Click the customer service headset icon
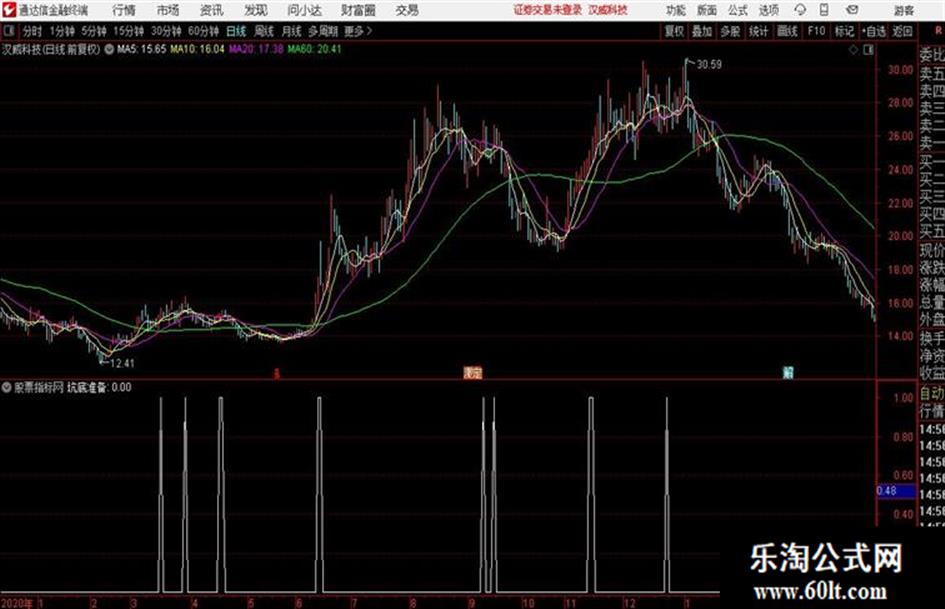The width and height of the screenshot is (945, 609). (x=800, y=10)
